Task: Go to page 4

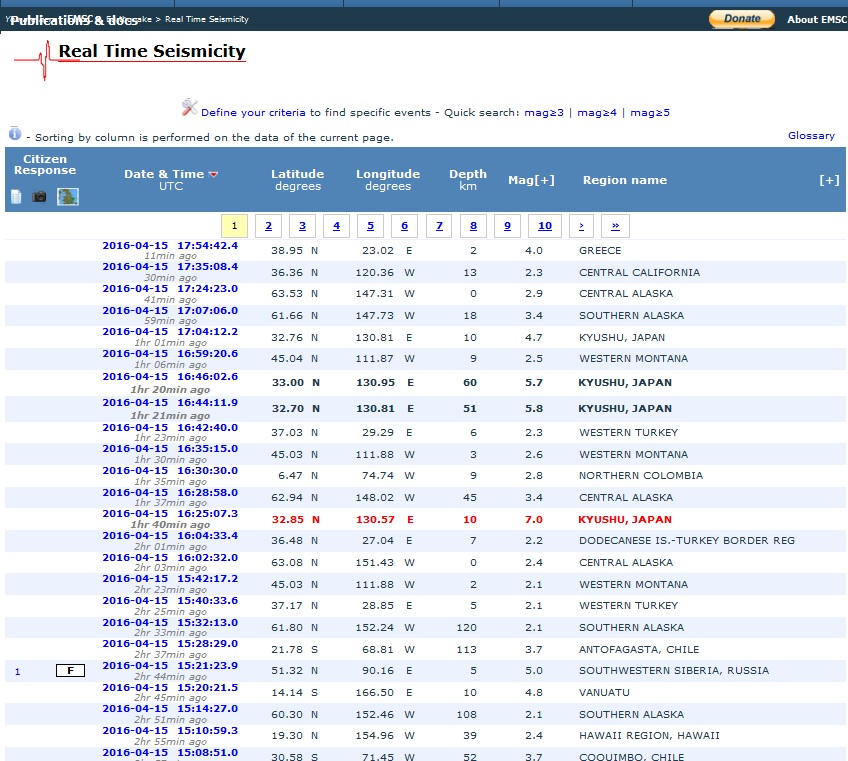Action: (336, 226)
